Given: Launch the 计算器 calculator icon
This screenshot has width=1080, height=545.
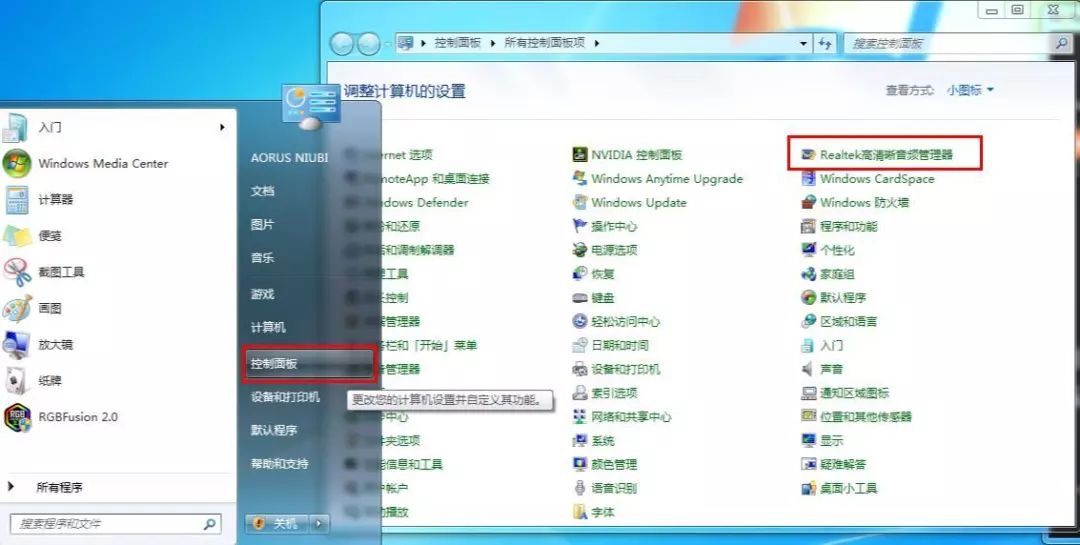Looking at the screenshot, I should 17,200.
